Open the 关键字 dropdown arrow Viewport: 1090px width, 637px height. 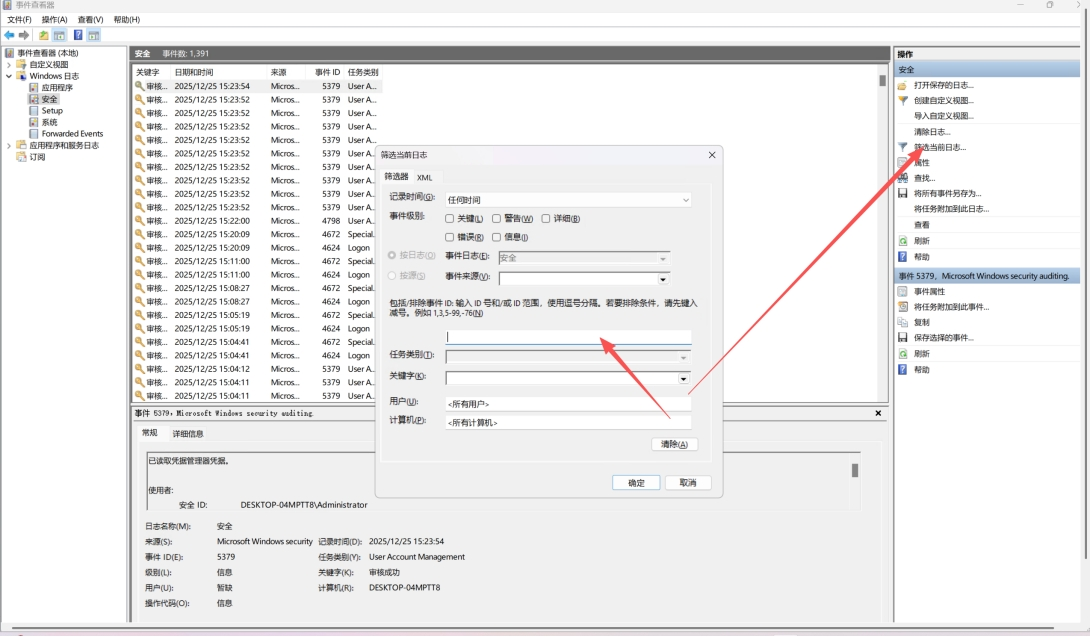[684, 379]
